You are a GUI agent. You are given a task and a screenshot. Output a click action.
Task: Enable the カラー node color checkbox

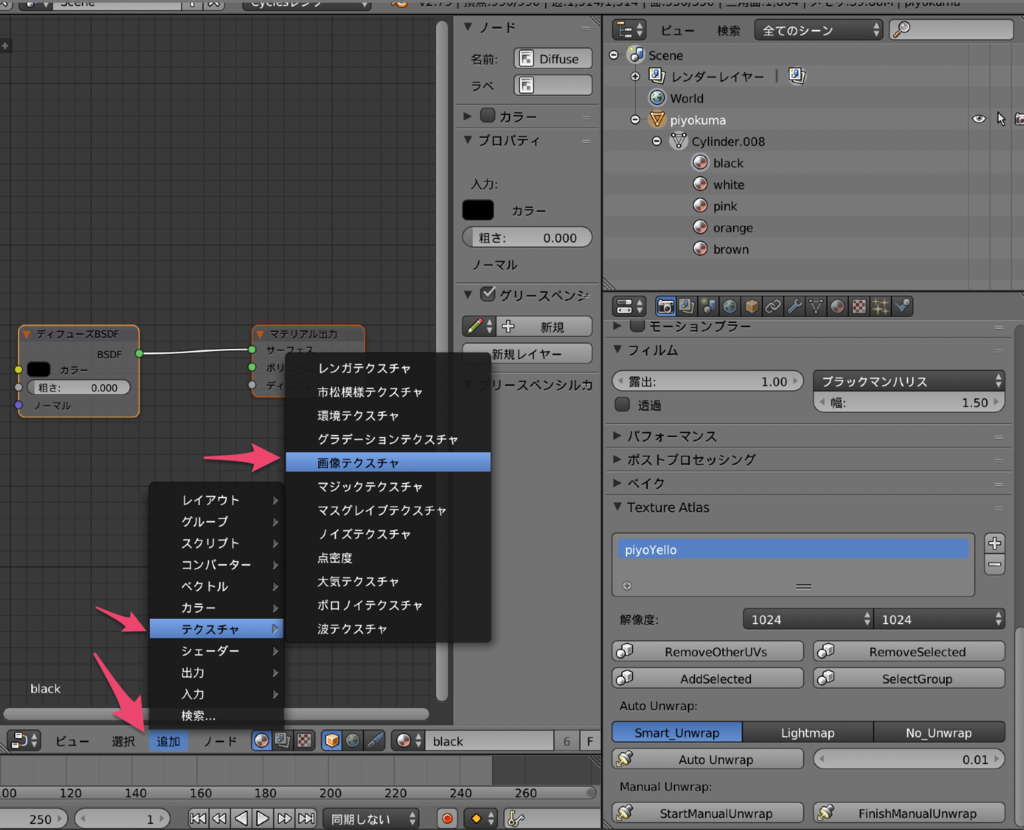pos(488,116)
